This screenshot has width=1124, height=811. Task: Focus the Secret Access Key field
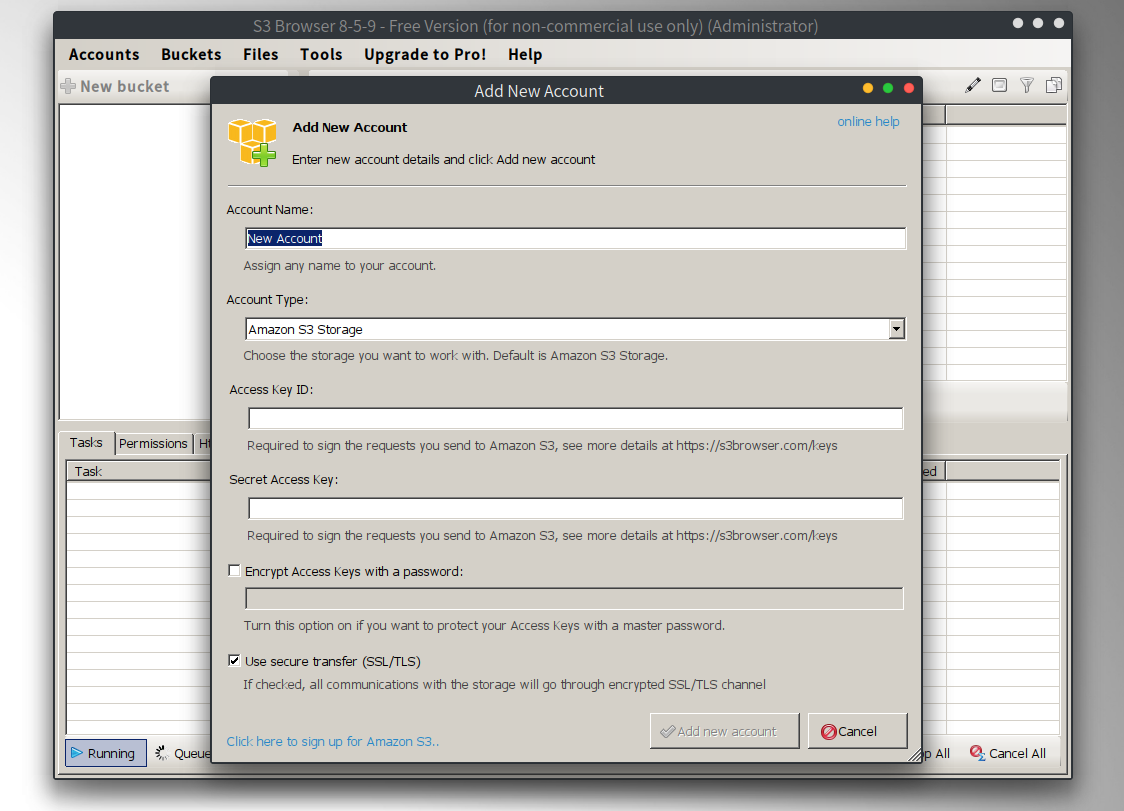click(x=575, y=509)
